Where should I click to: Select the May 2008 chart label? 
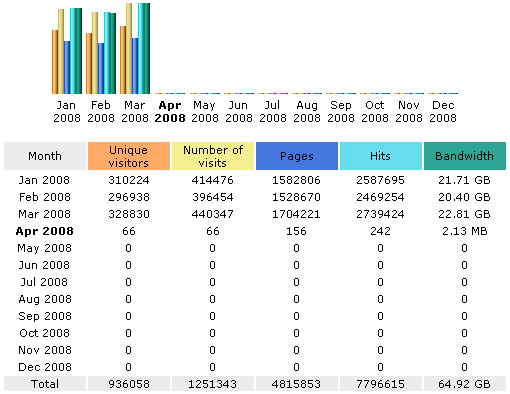point(204,111)
